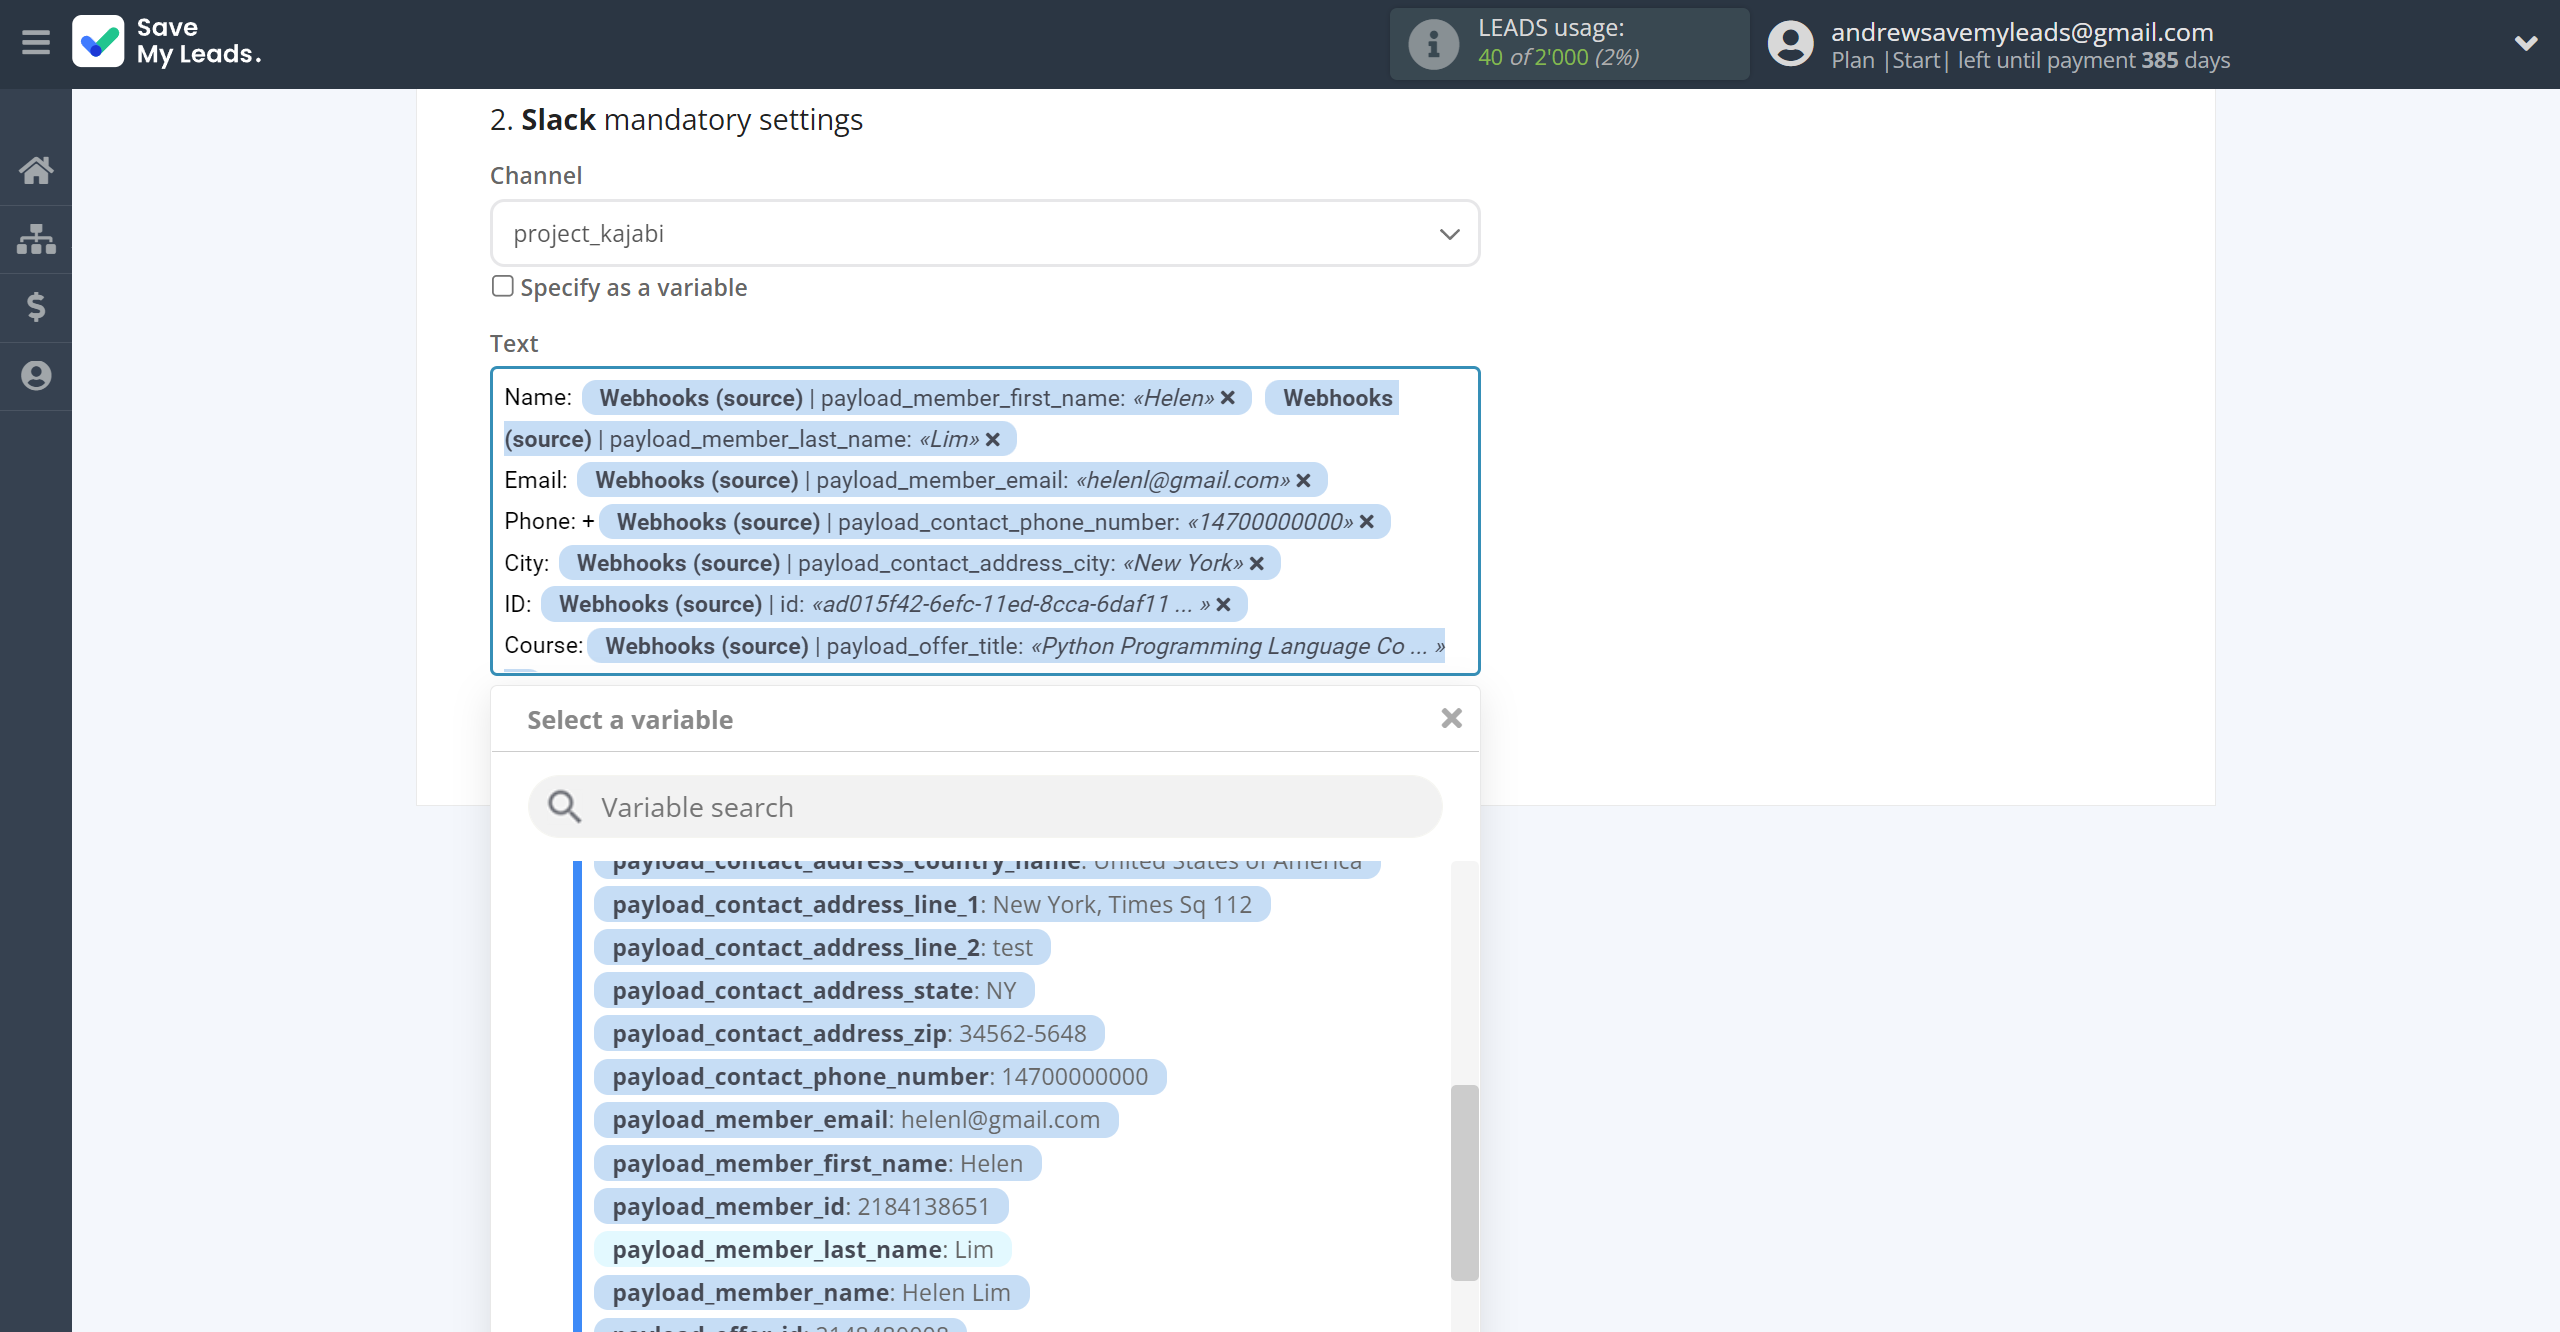The height and width of the screenshot is (1332, 2560).
Task: Select variable payload_contact_address_line_1
Action: click(x=932, y=904)
